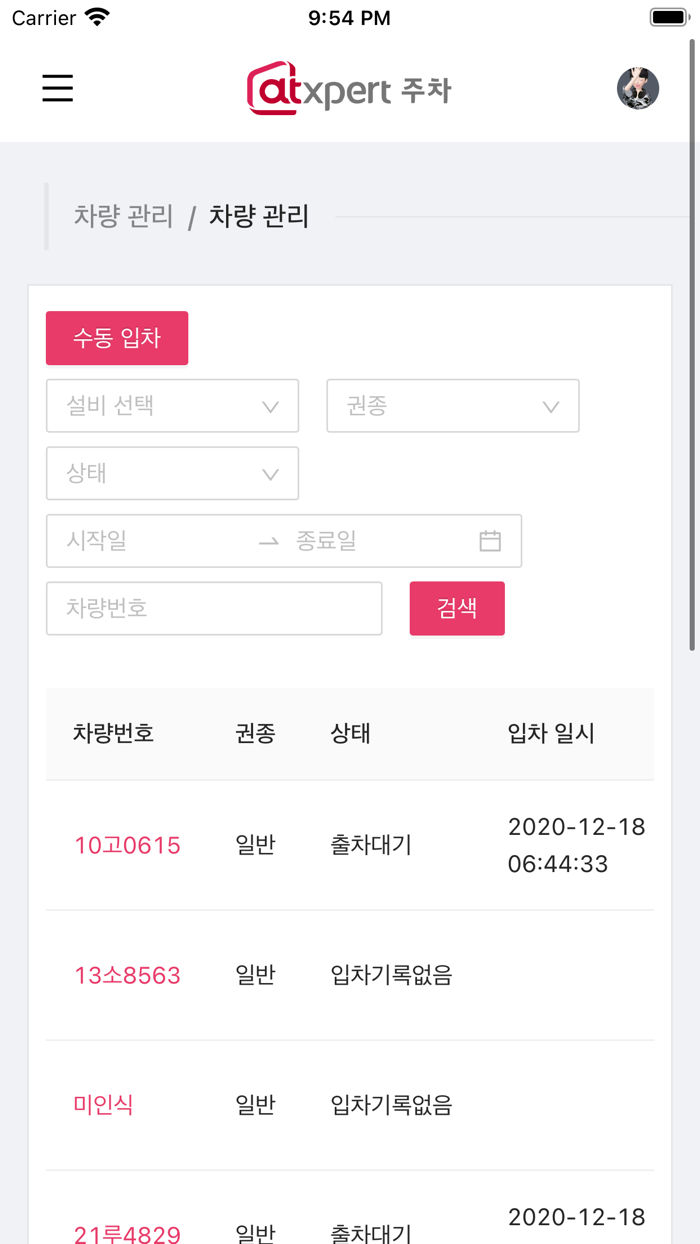
Task: Open the calendar date picker icon
Action: [x=489, y=540]
